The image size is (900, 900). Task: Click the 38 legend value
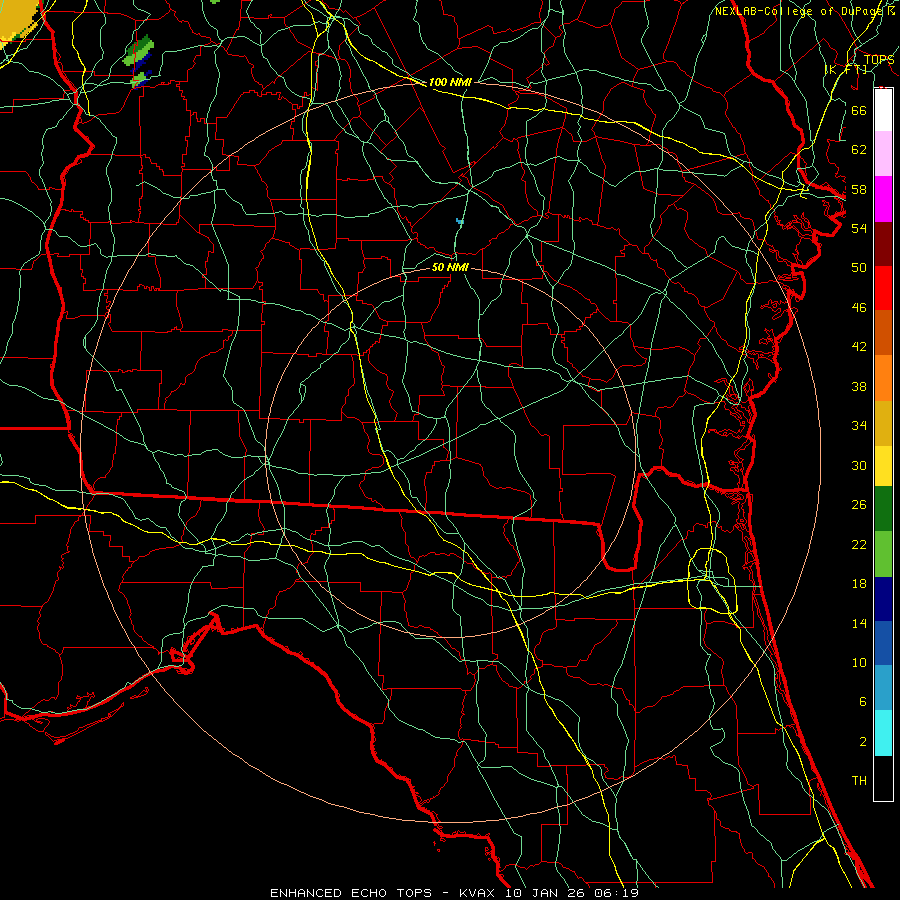859,386
